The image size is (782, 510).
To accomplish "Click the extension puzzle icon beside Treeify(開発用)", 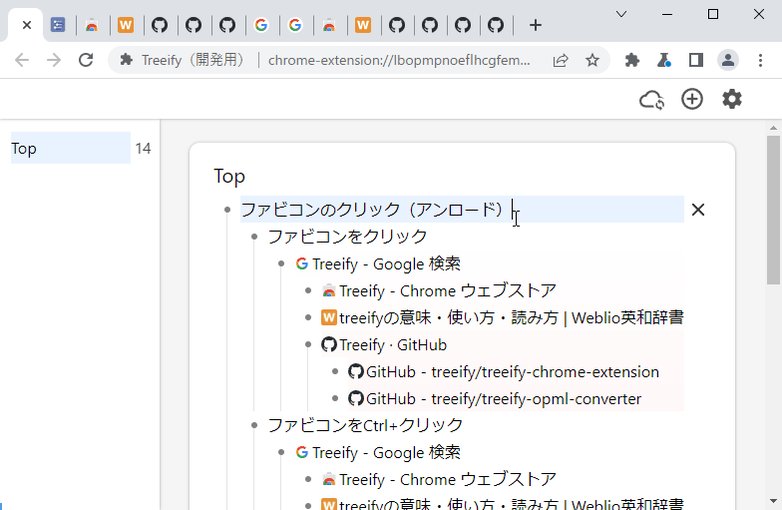I will pyautogui.click(x=126, y=60).
